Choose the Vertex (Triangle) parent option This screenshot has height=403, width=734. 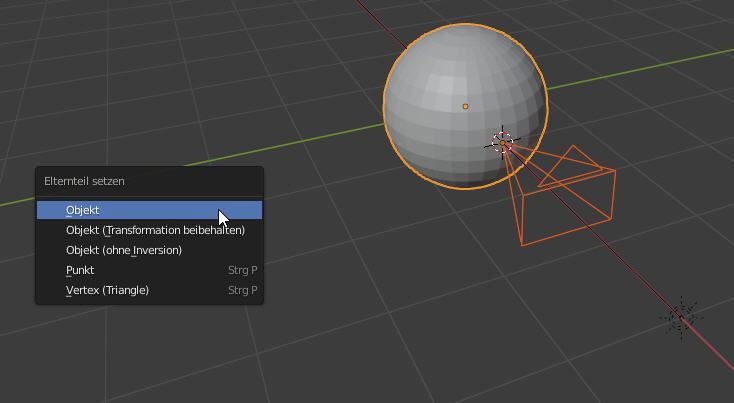coord(107,290)
